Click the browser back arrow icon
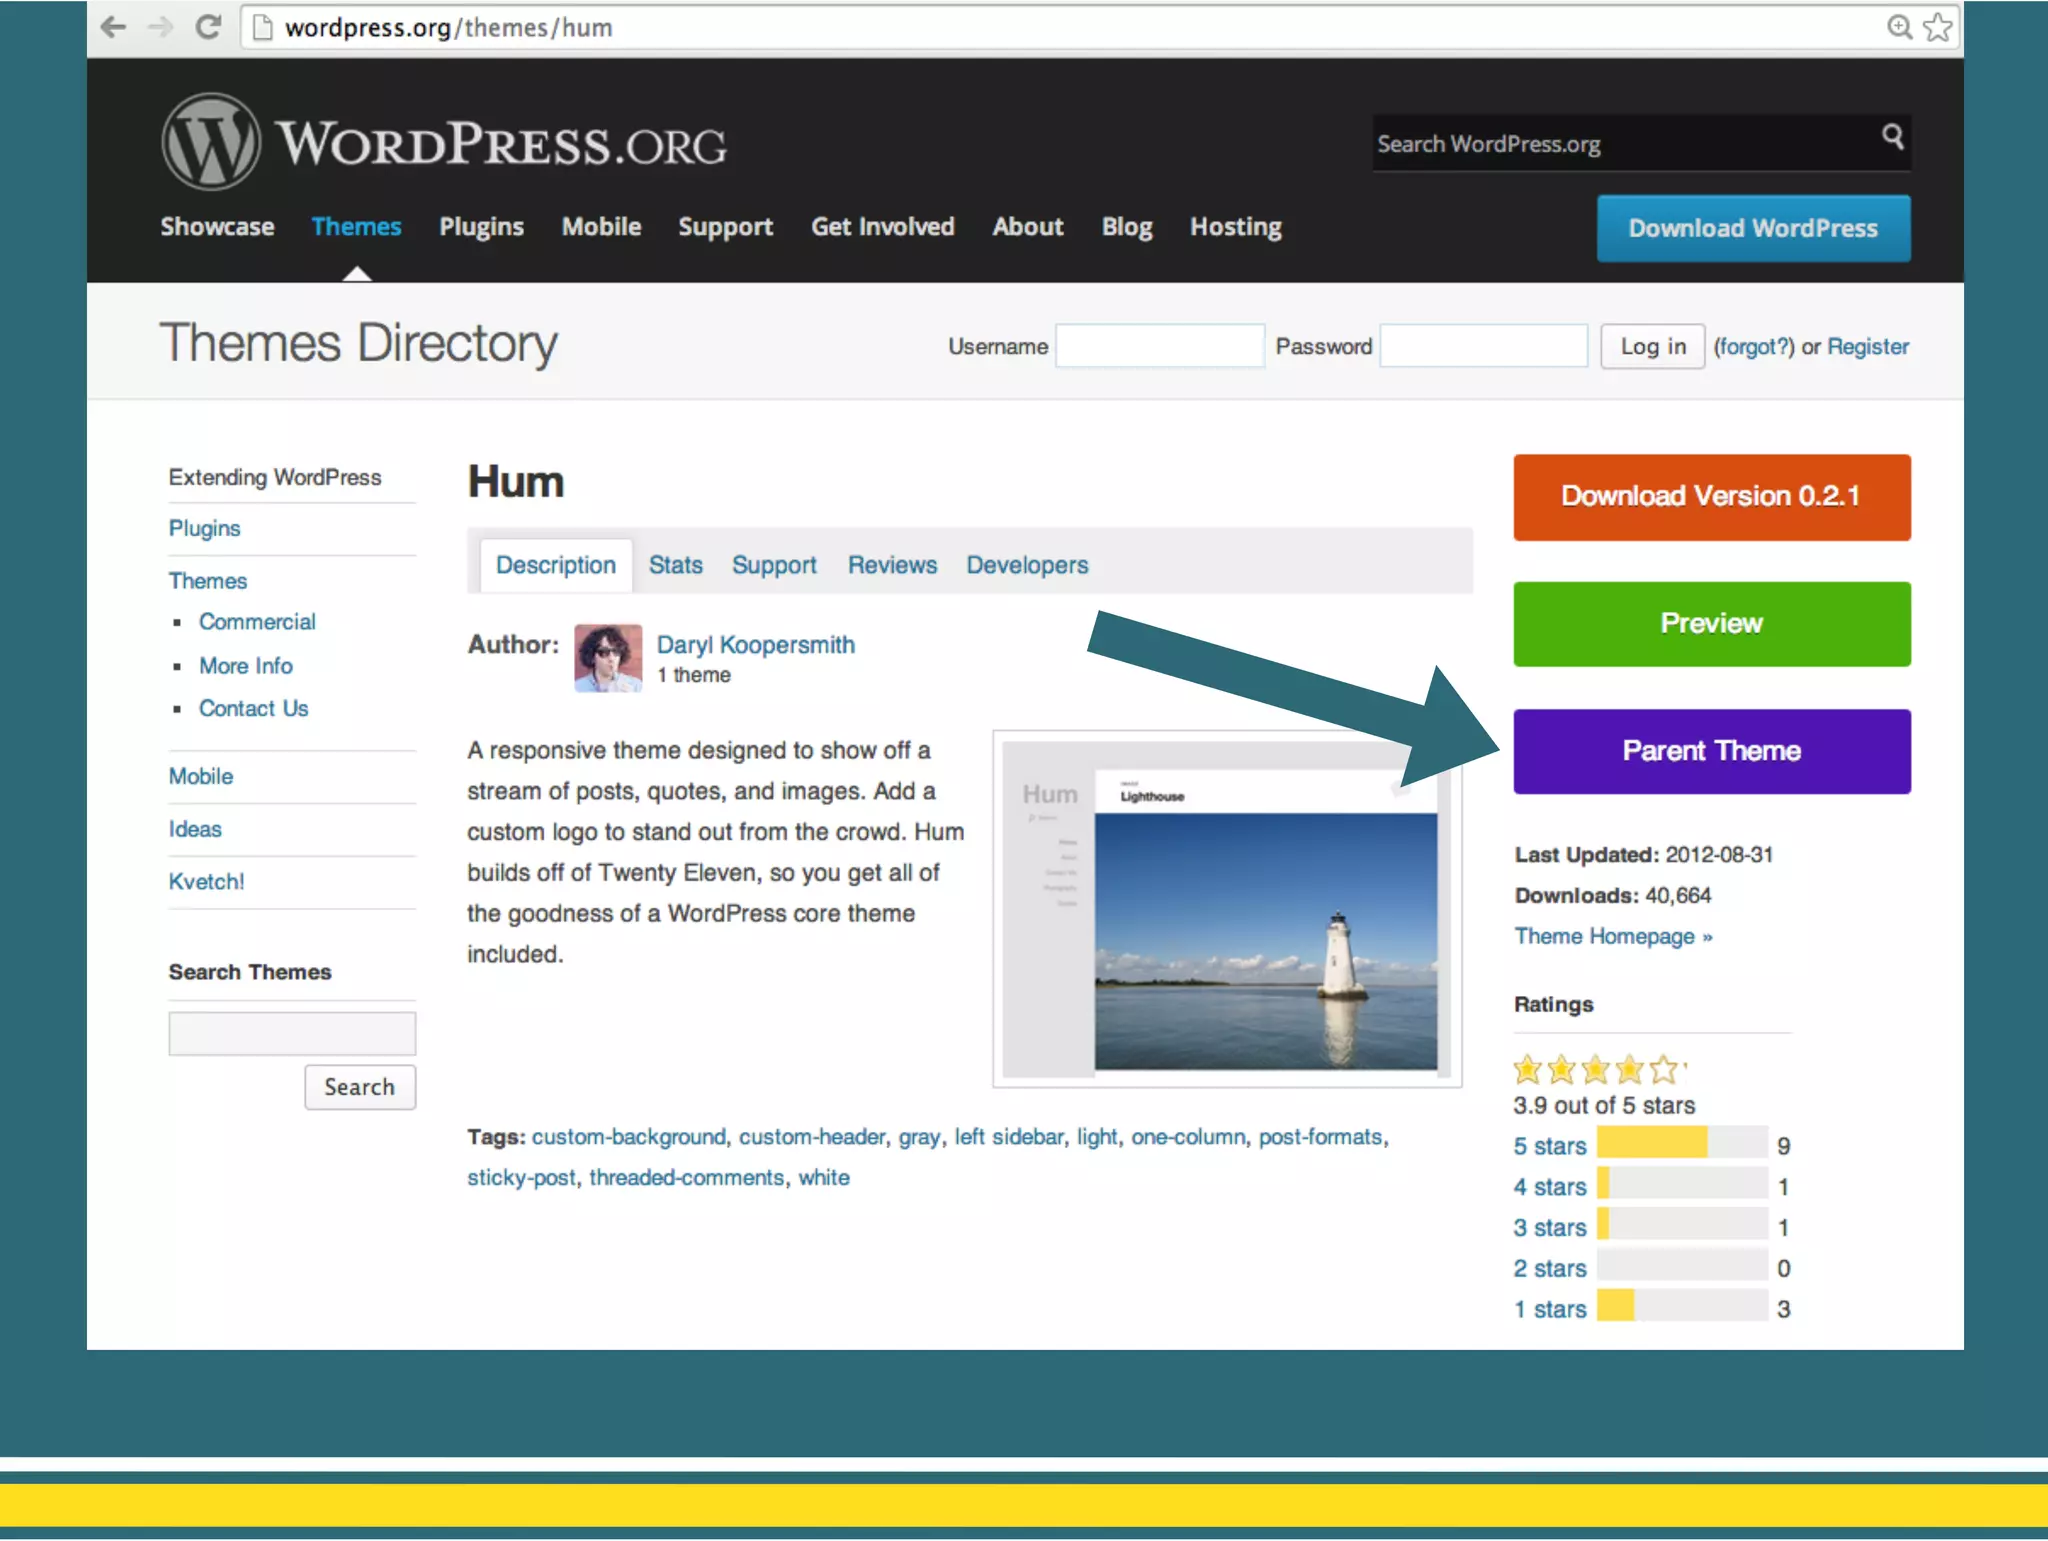Screen dimensions: 2048x1541 click(x=113, y=27)
